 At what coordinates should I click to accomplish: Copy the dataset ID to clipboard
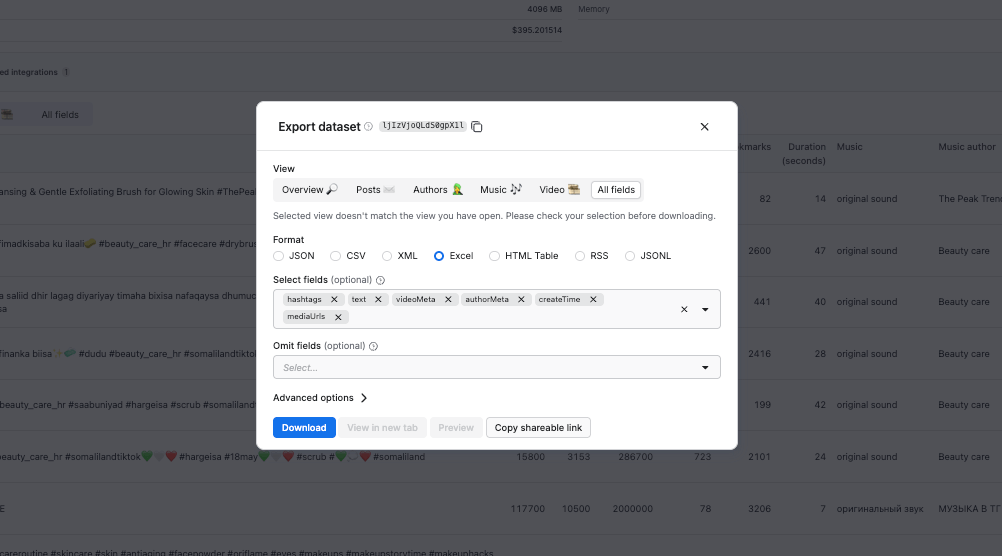tap(477, 127)
